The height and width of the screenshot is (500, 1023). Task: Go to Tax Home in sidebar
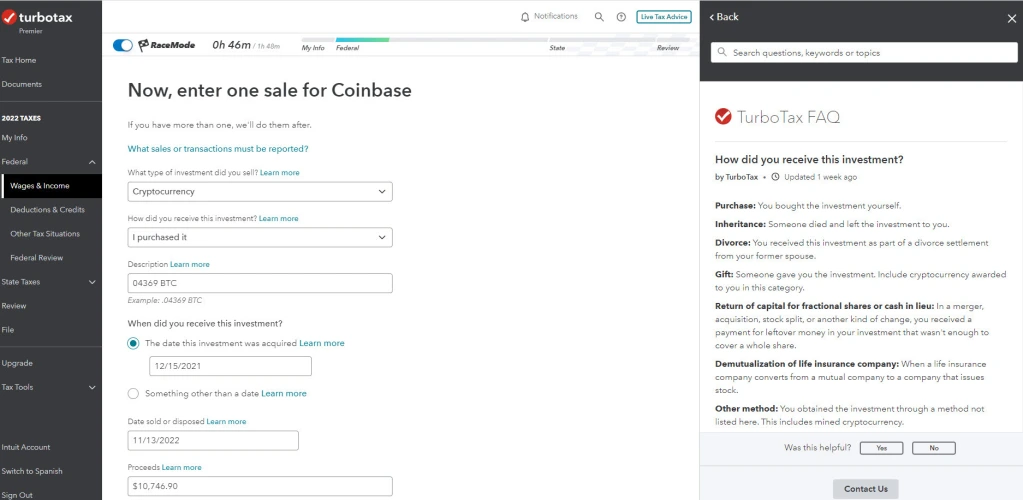(x=19, y=60)
